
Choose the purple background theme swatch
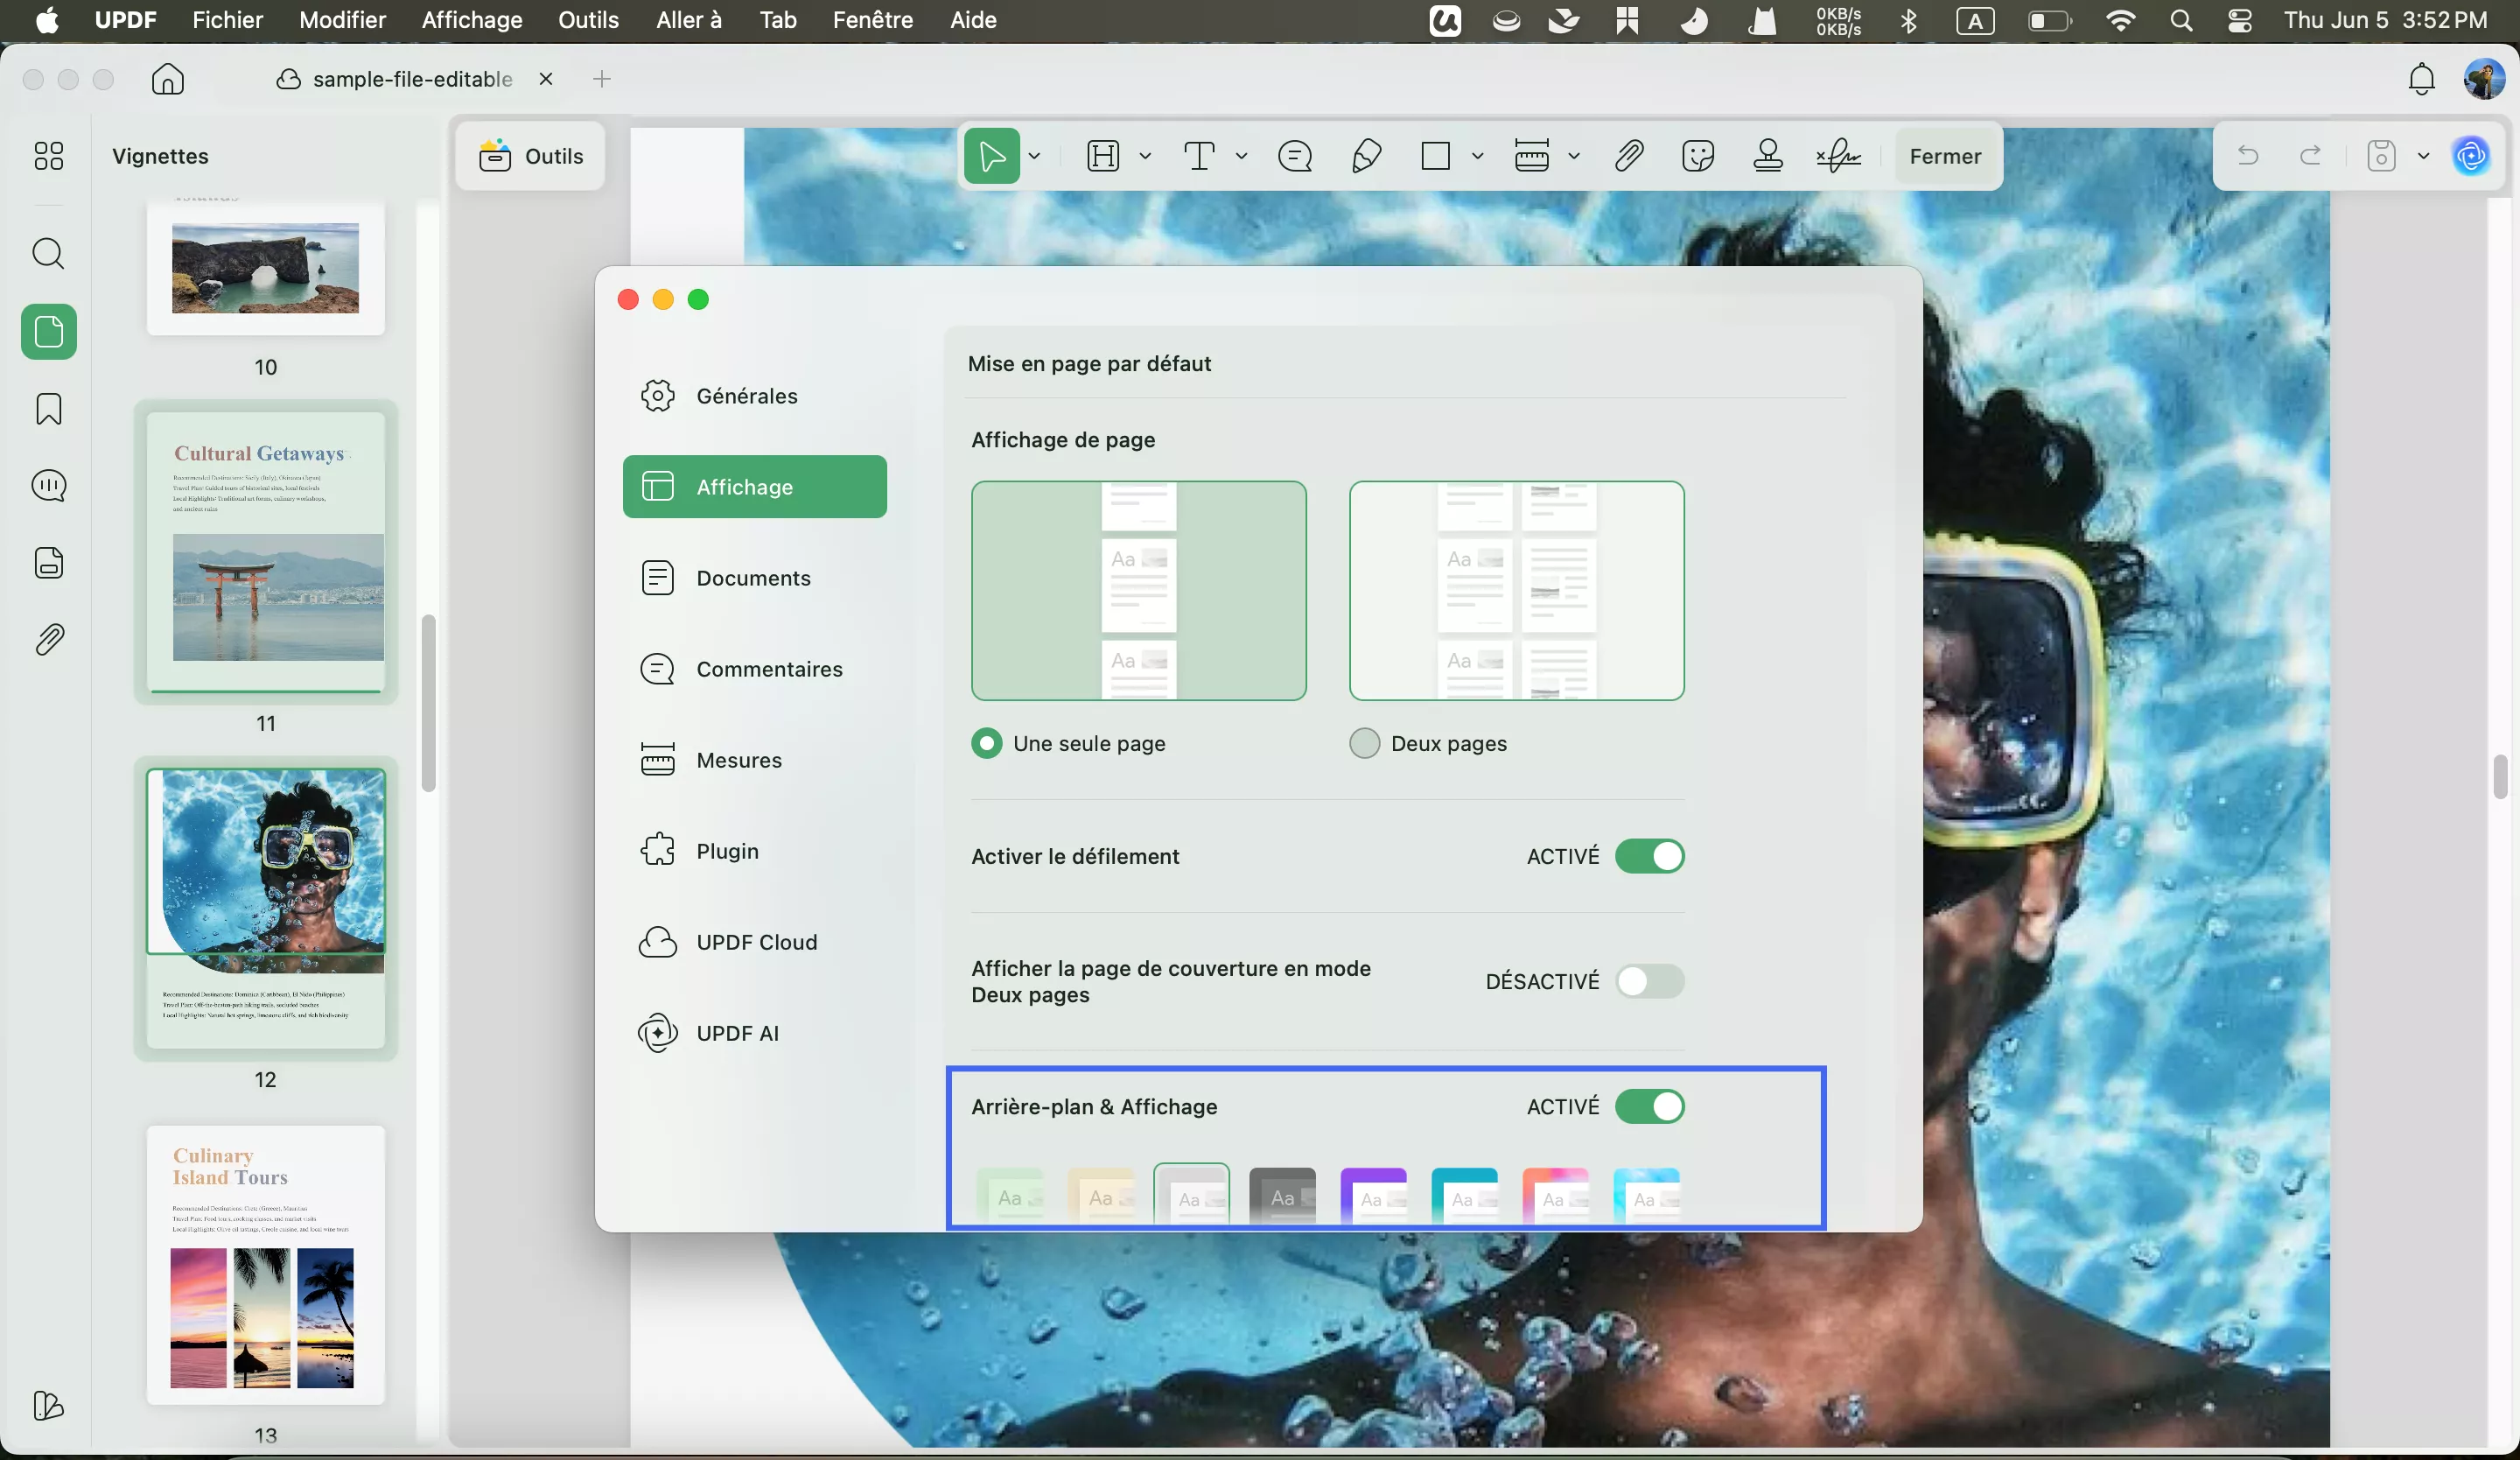pyautogui.click(x=1373, y=1195)
